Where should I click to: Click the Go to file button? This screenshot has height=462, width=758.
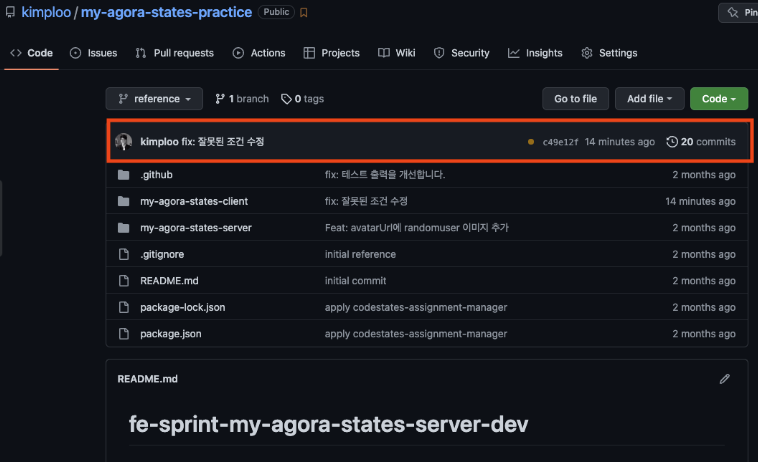pyautogui.click(x=575, y=99)
